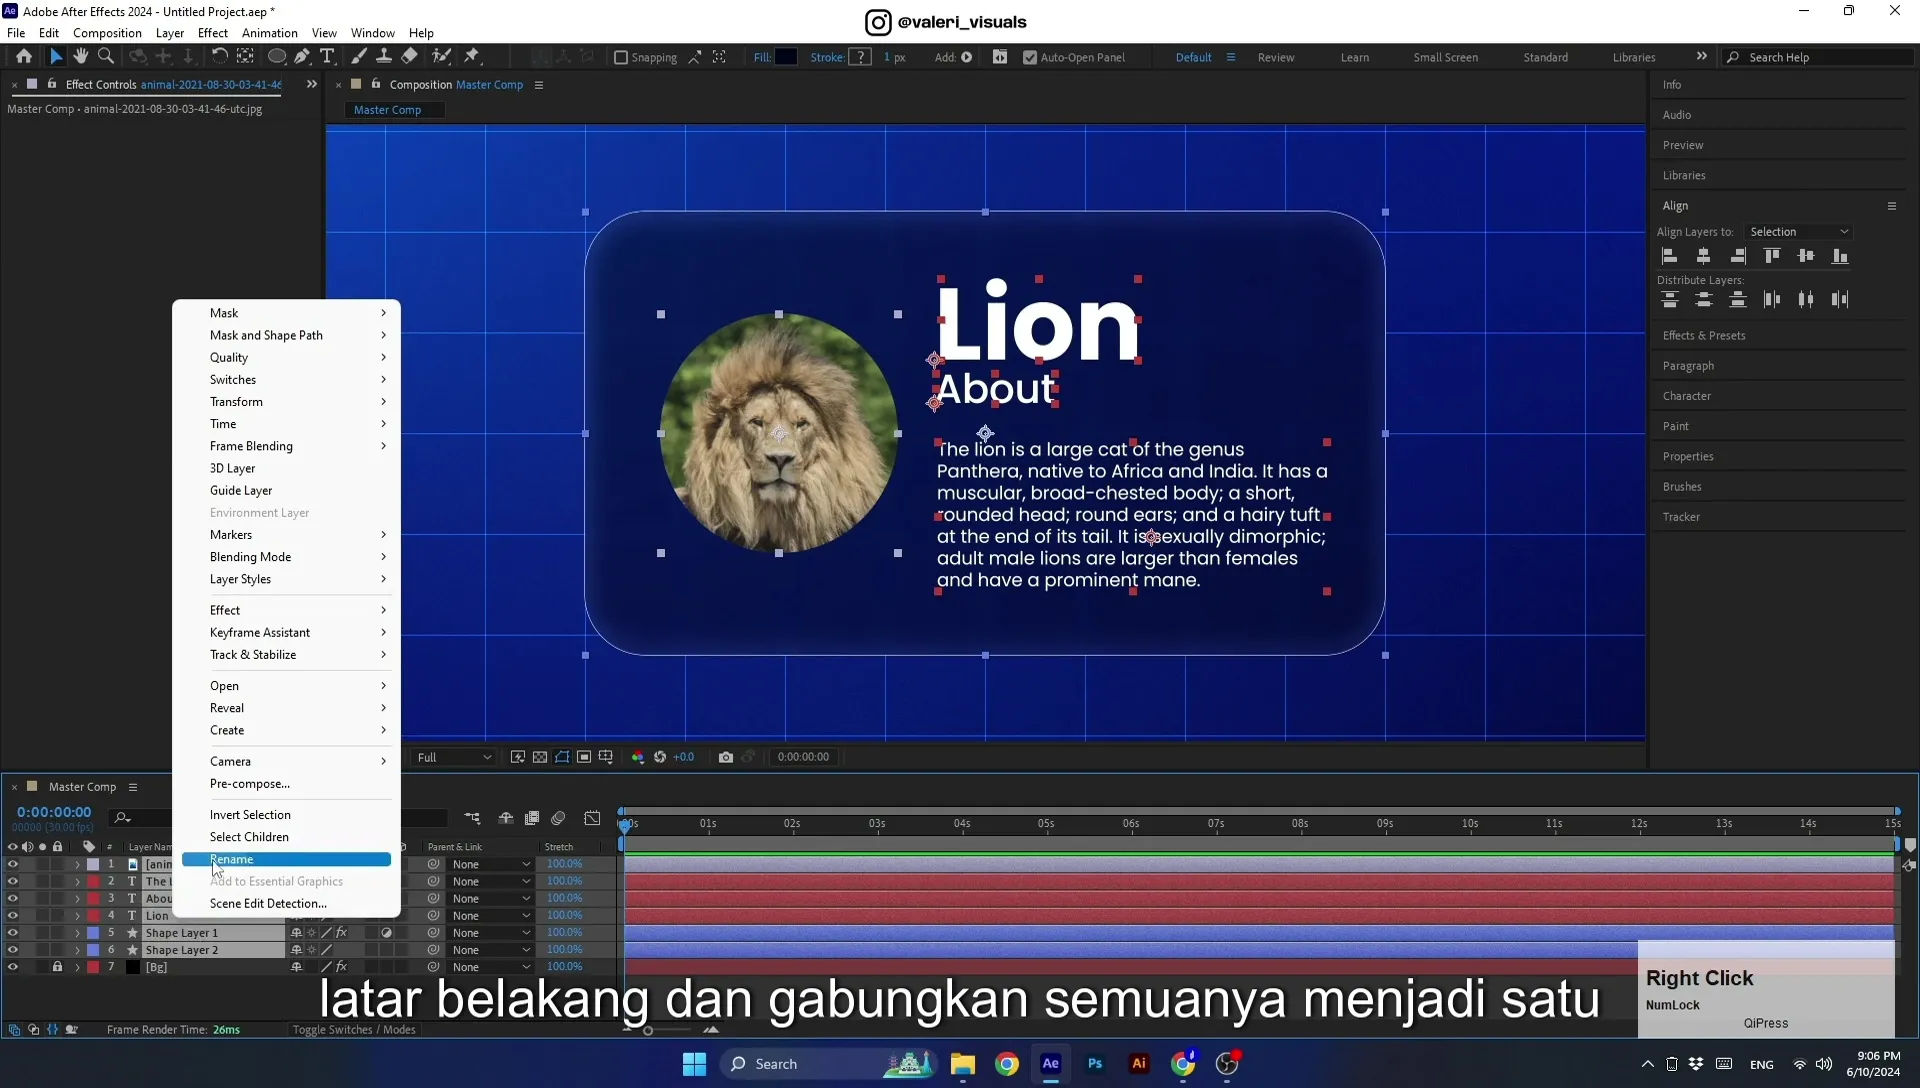Expand the [Bg] layer twirl arrow
1920x1088 pixels.
(x=77, y=967)
